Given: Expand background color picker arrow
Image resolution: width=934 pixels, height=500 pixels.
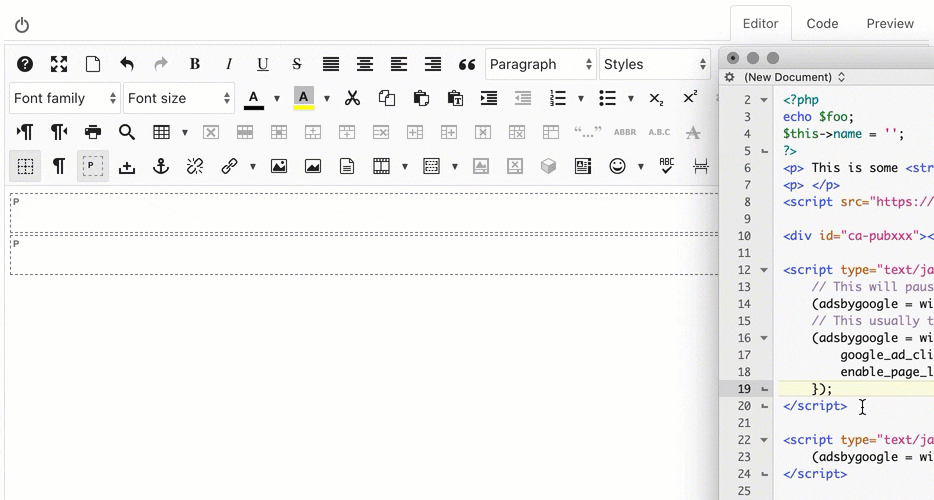Looking at the screenshot, I should pos(326,98).
